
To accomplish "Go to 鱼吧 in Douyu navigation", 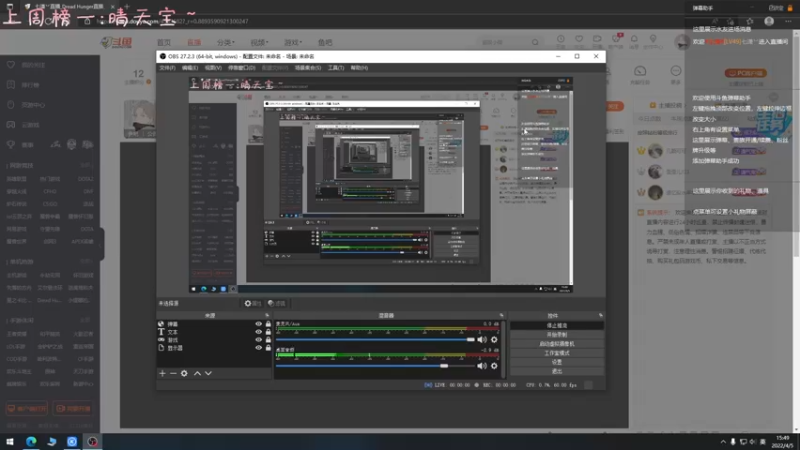I will (x=325, y=42).
